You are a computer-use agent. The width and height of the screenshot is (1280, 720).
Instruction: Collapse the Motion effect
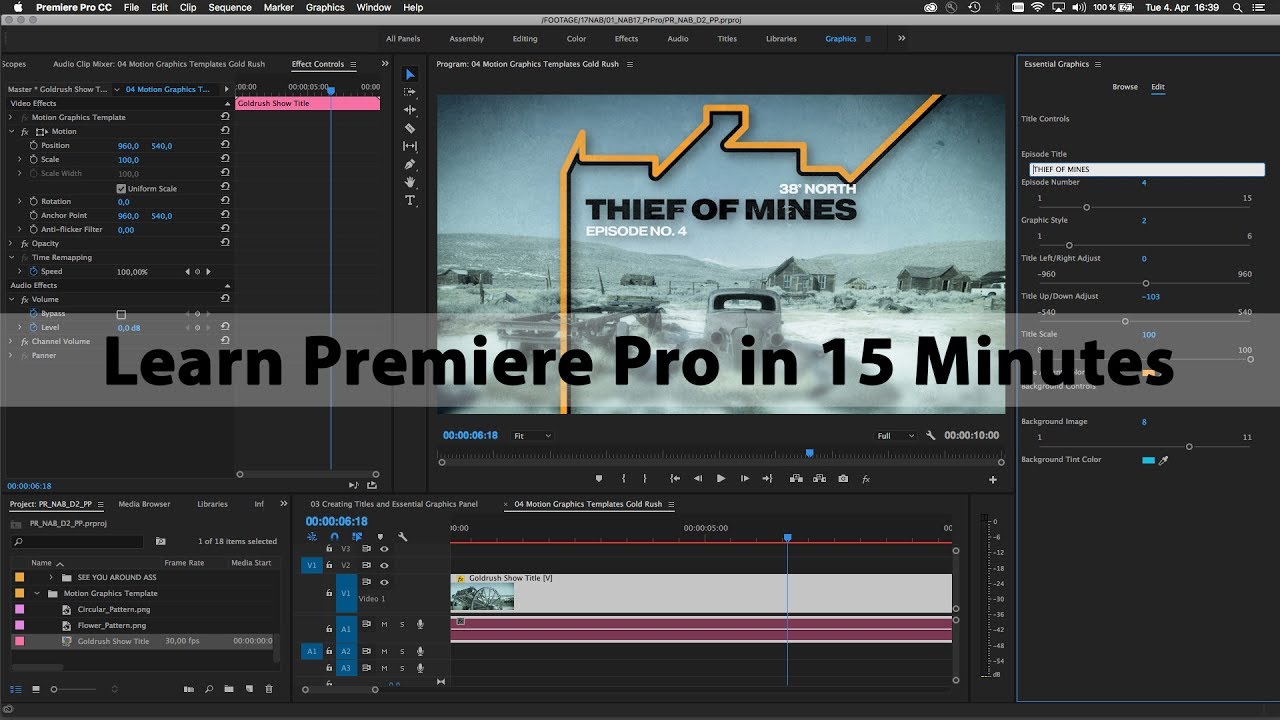(11, 132)
